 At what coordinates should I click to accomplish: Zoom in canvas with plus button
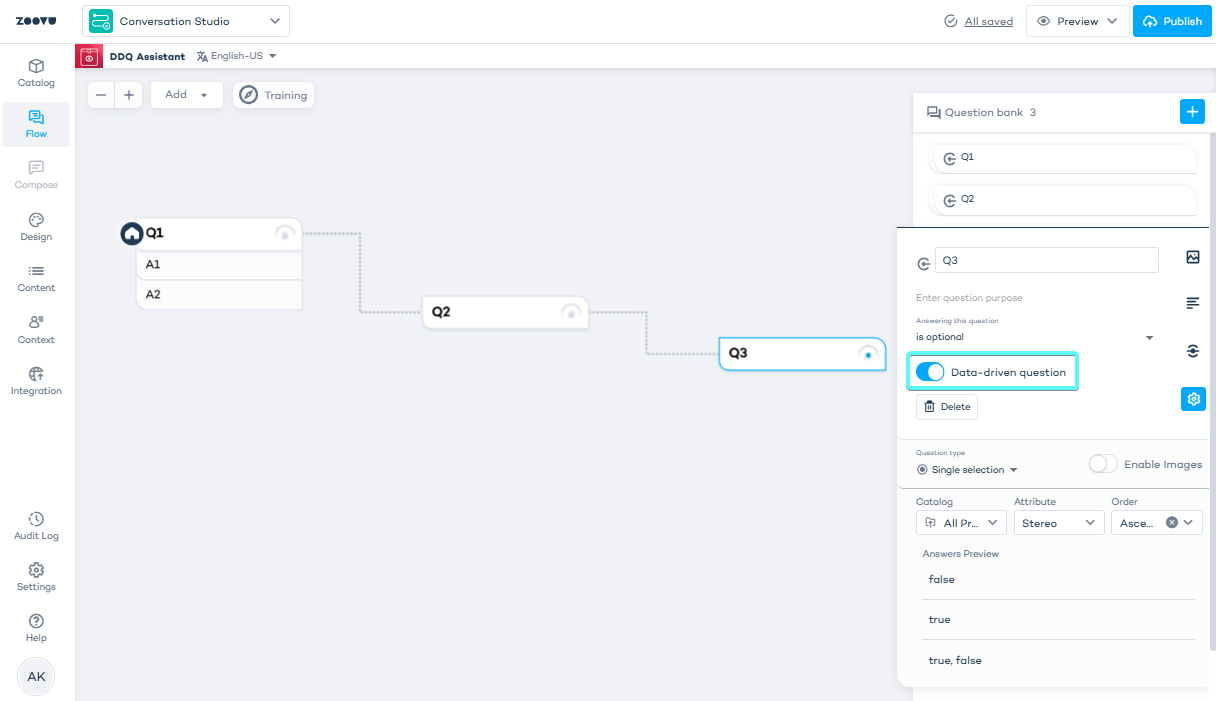click(129, 95)
